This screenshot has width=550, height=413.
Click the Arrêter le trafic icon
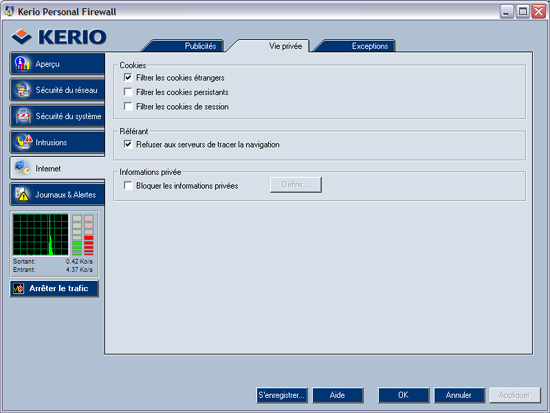[x=18, y=288]
